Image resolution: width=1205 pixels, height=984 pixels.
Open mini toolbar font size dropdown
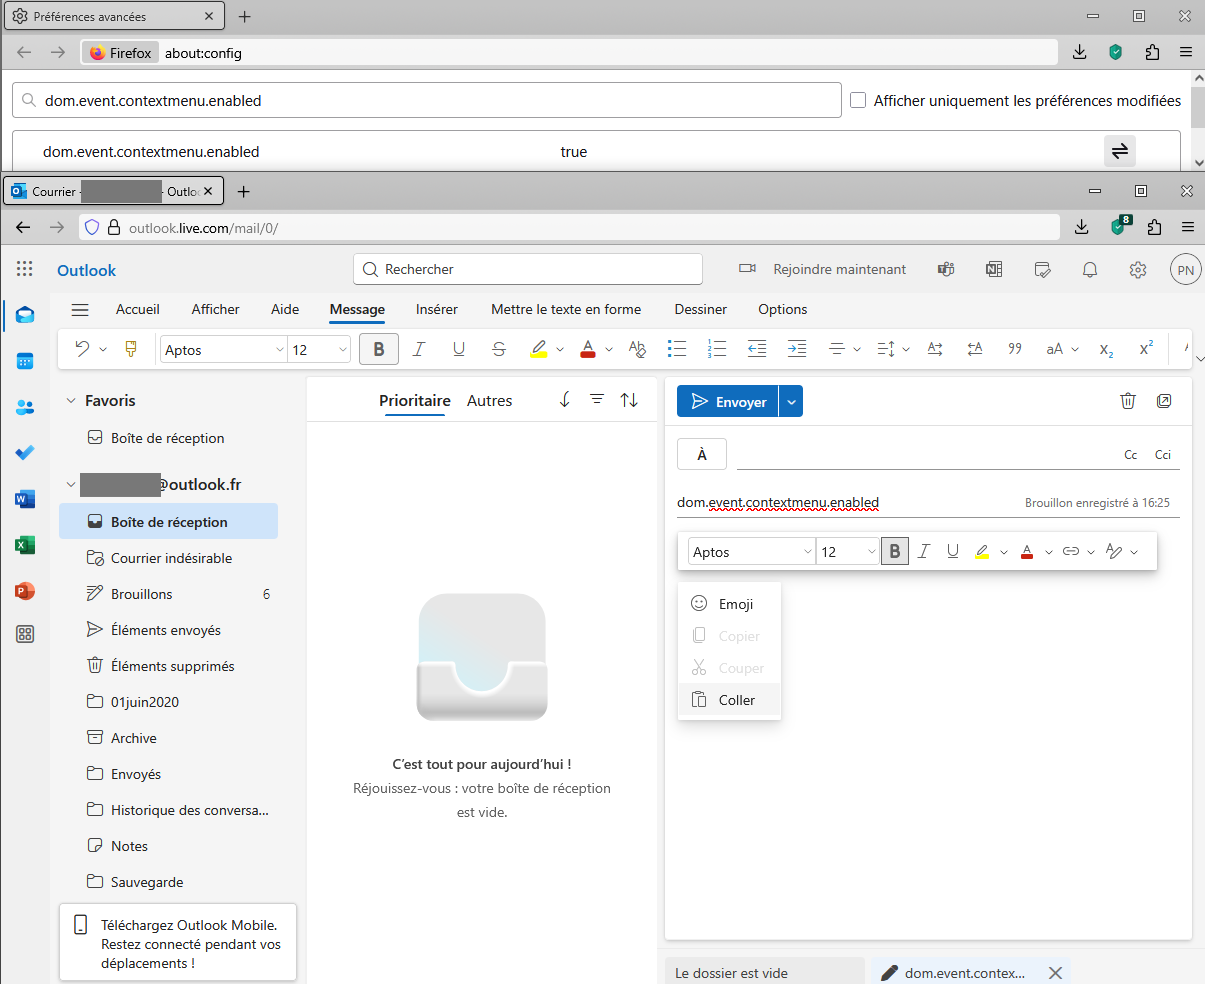[871, 552]
